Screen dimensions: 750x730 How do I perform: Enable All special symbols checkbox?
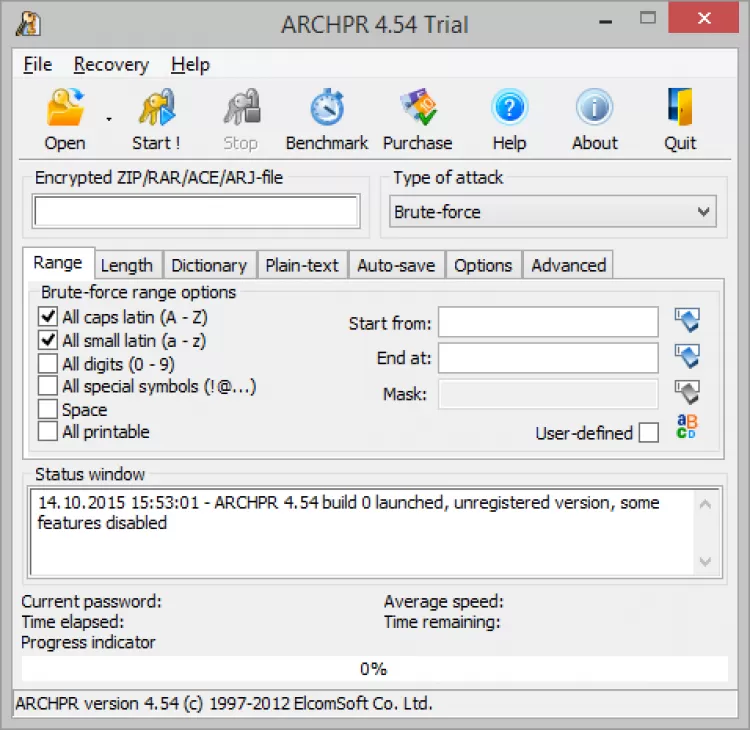(x=48, y=386)
